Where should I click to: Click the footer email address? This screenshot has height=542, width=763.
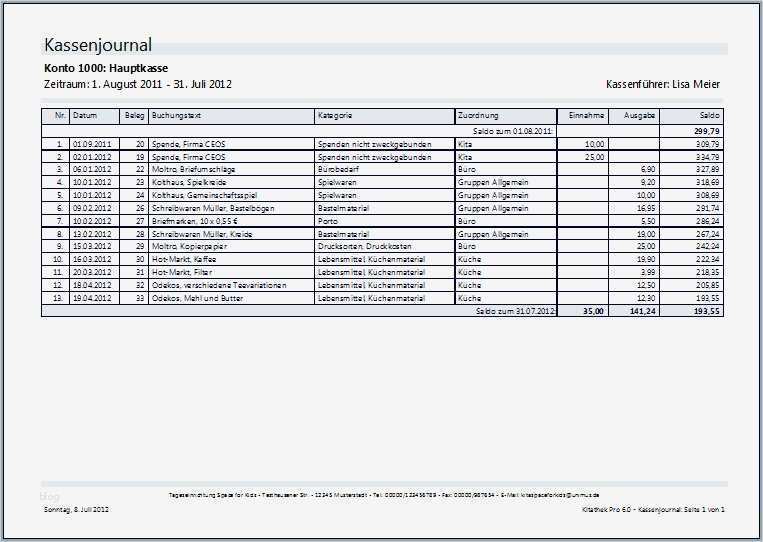click(560, 495)
